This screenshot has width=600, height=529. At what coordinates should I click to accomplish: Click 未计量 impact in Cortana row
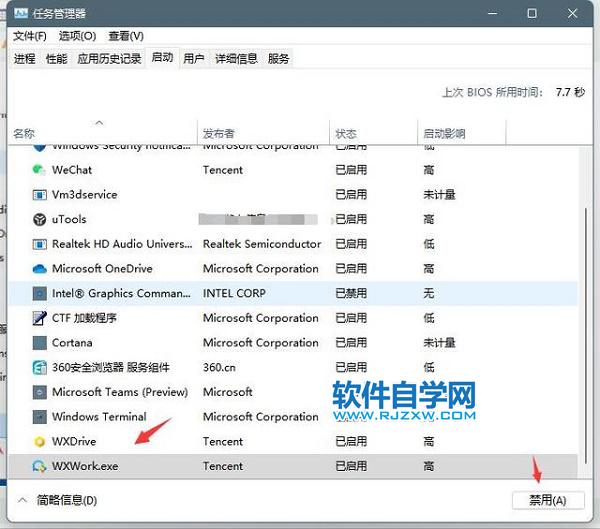pyautogui.click(x=439, y=343)
